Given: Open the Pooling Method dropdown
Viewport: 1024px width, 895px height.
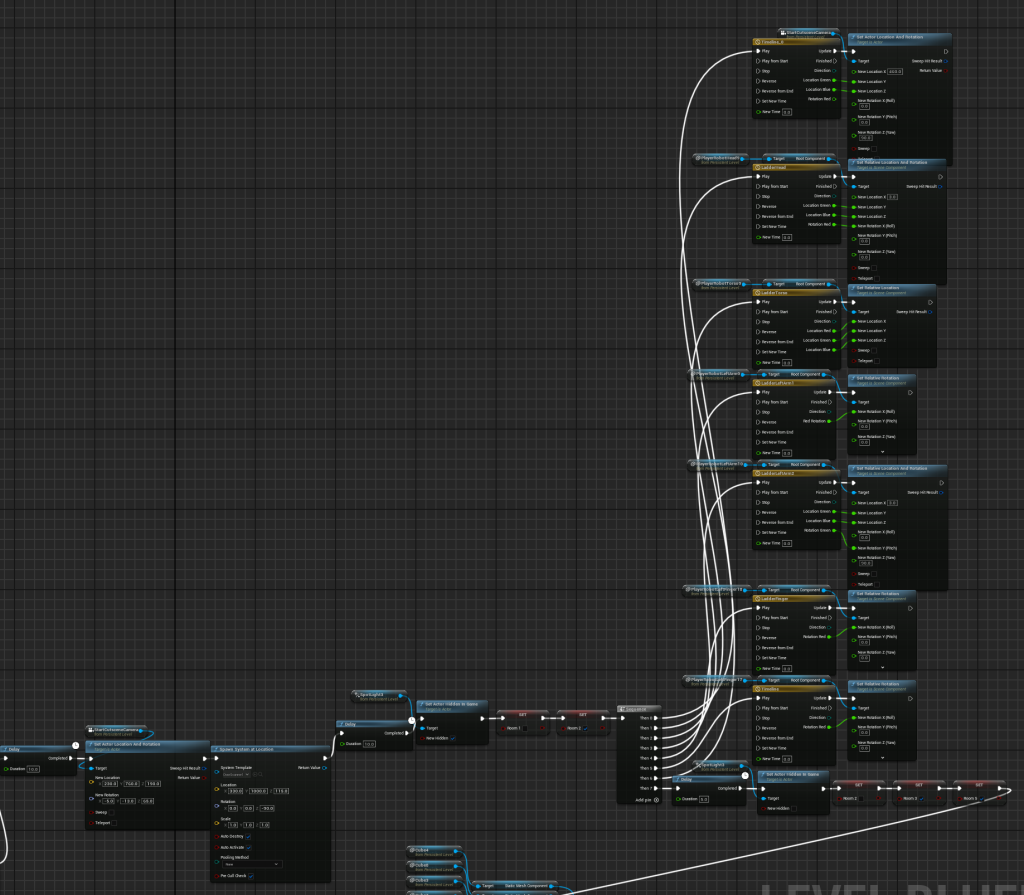Looking at the screenshot, I should coord(252,864).
